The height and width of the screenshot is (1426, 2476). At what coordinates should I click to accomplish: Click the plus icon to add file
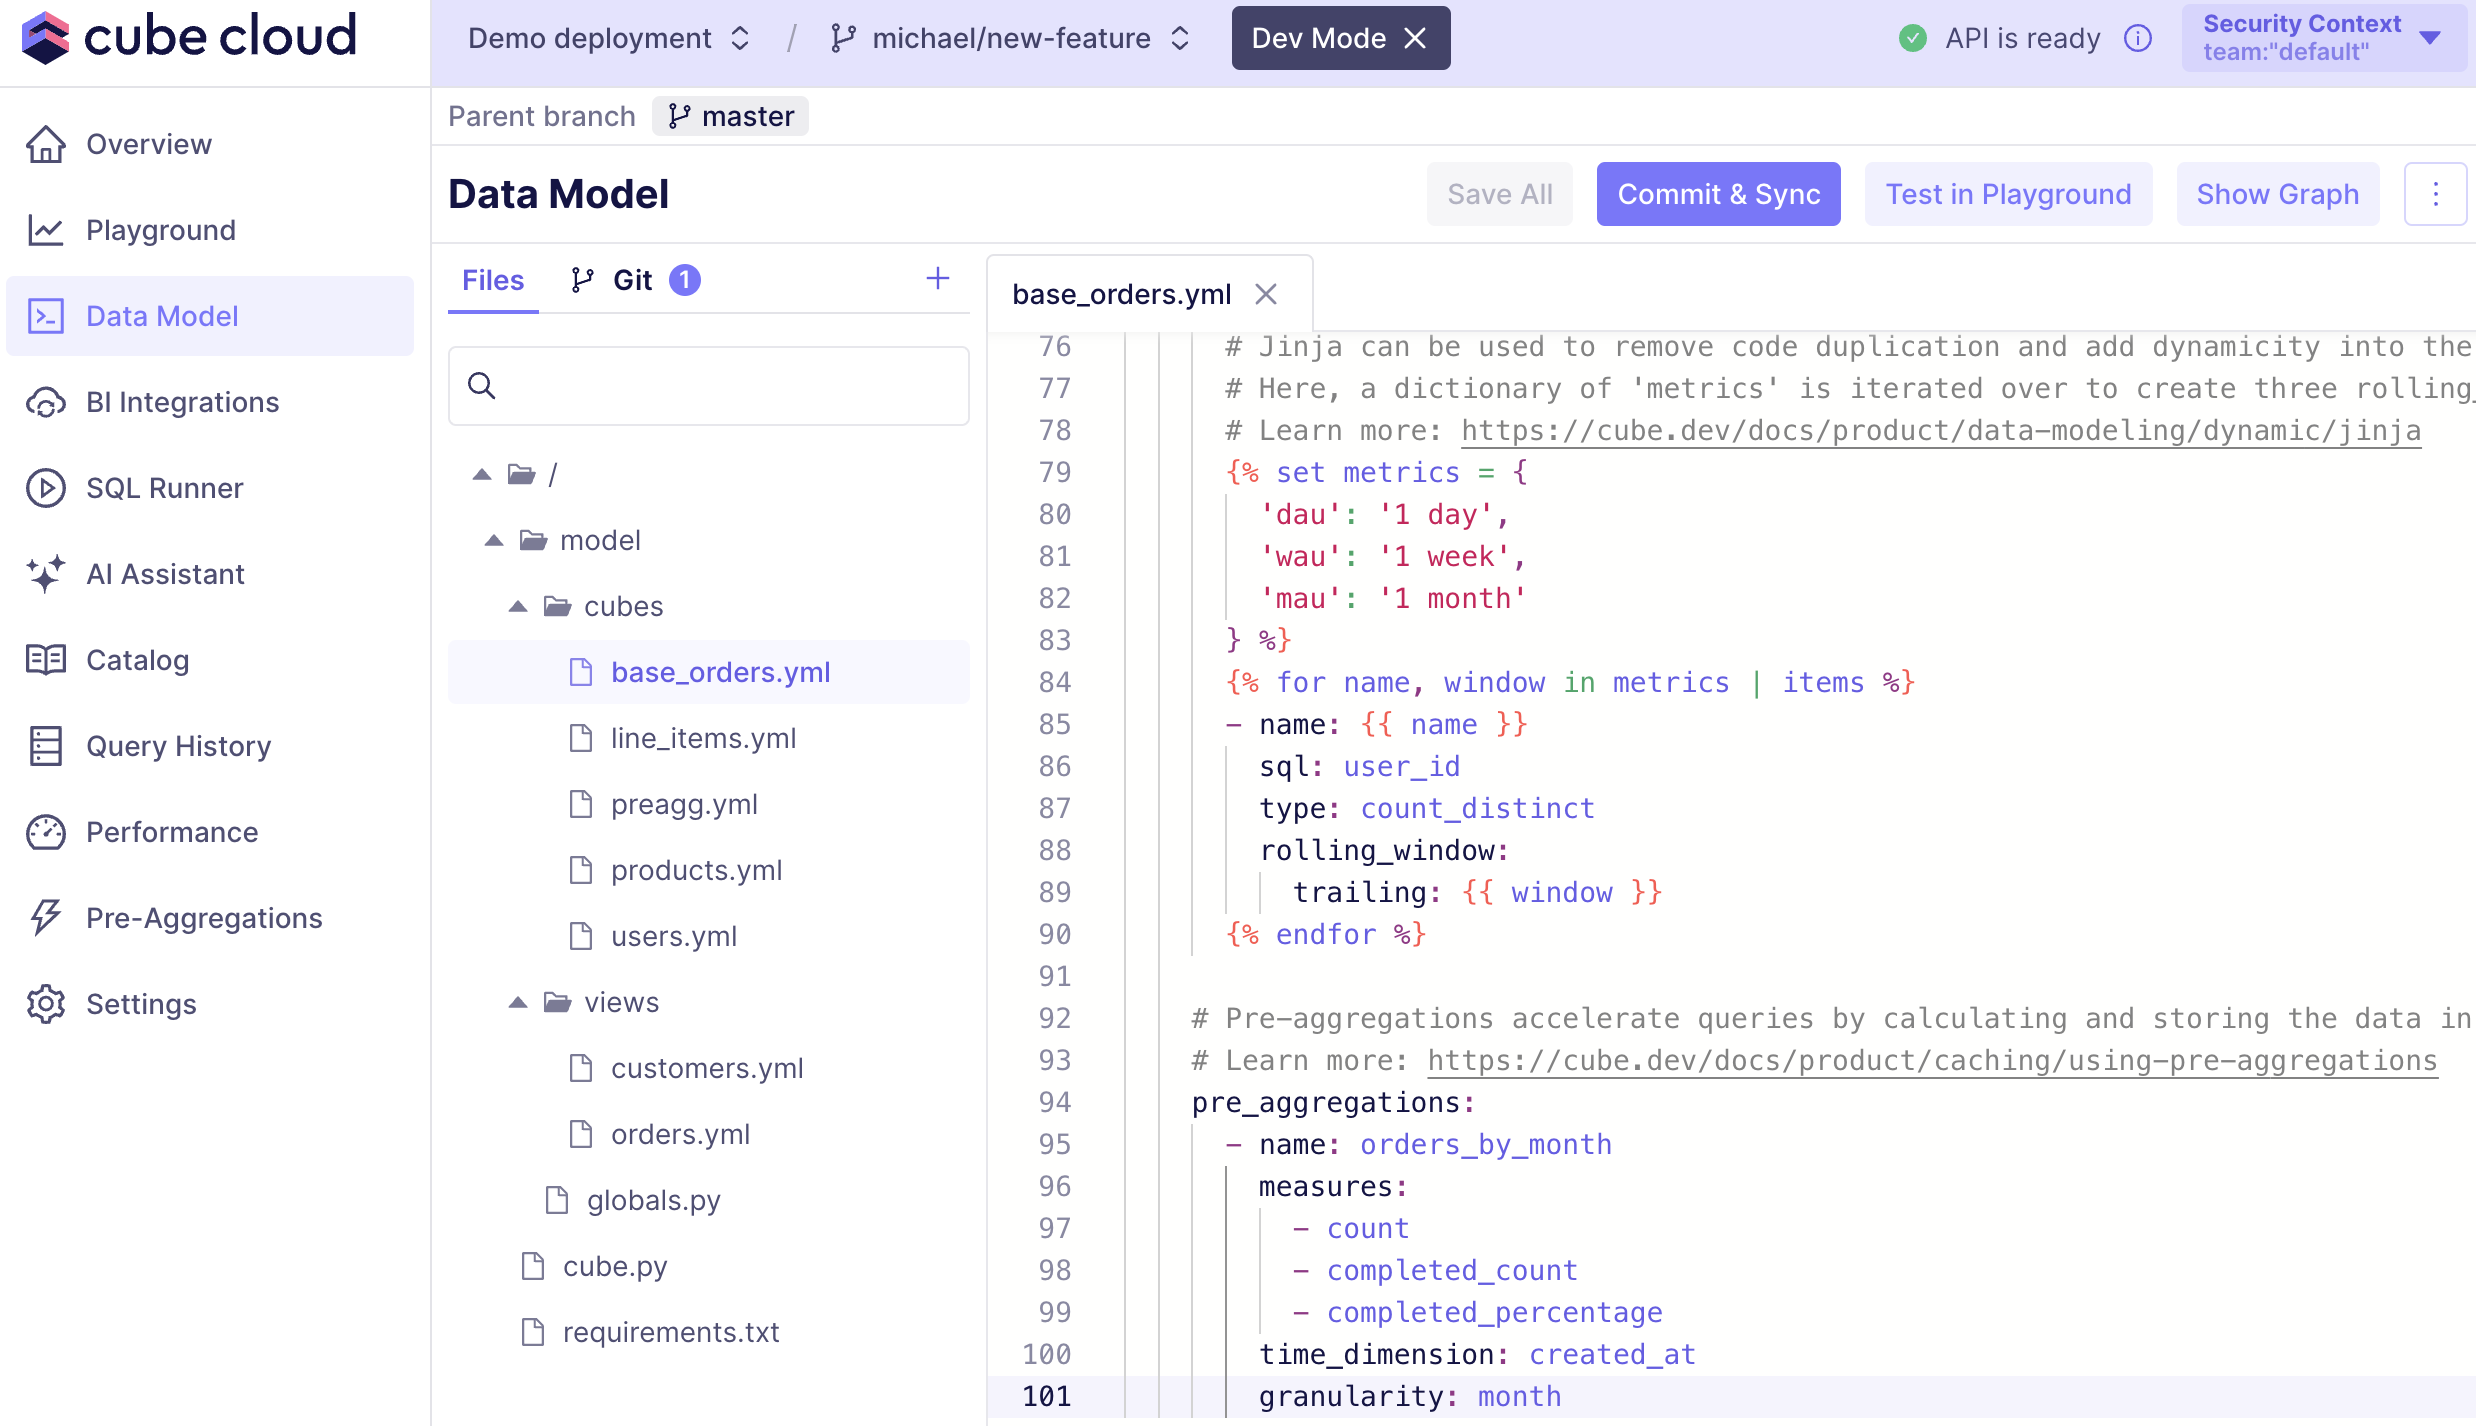pyautogui.click(x=937, y=279)
